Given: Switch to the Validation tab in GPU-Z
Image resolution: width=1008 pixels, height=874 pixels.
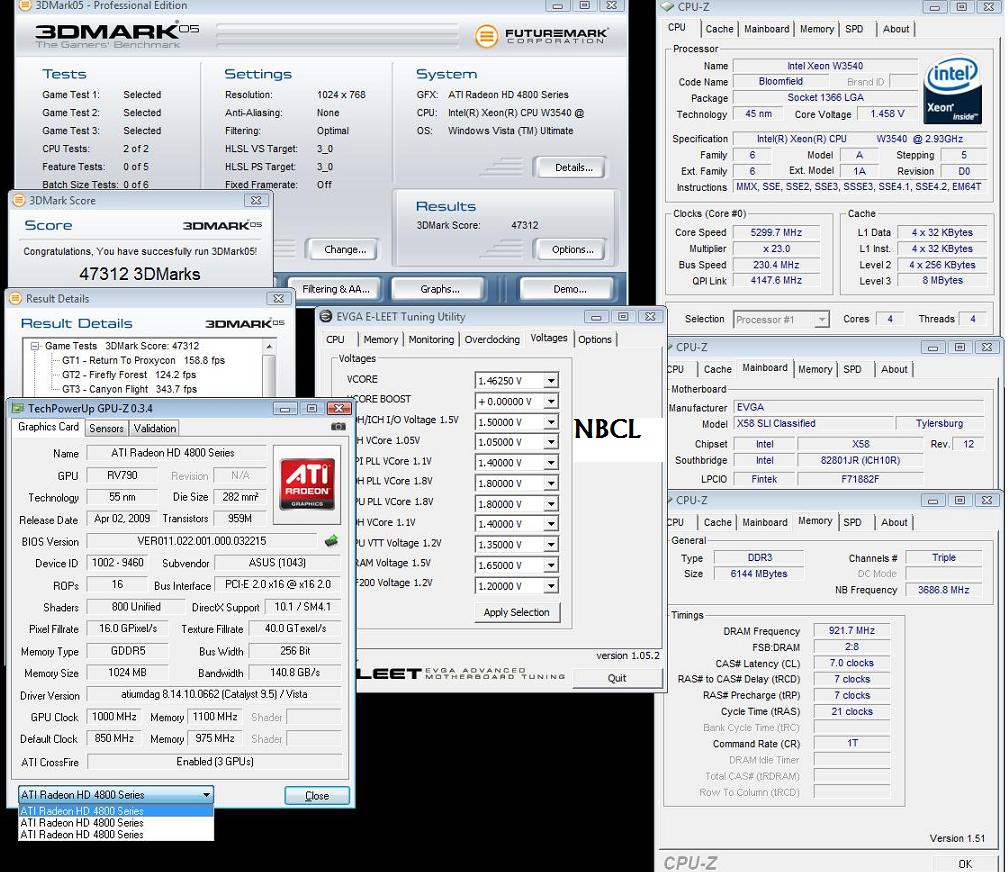Looking at the screenshot, I should (x=154, y=429).
